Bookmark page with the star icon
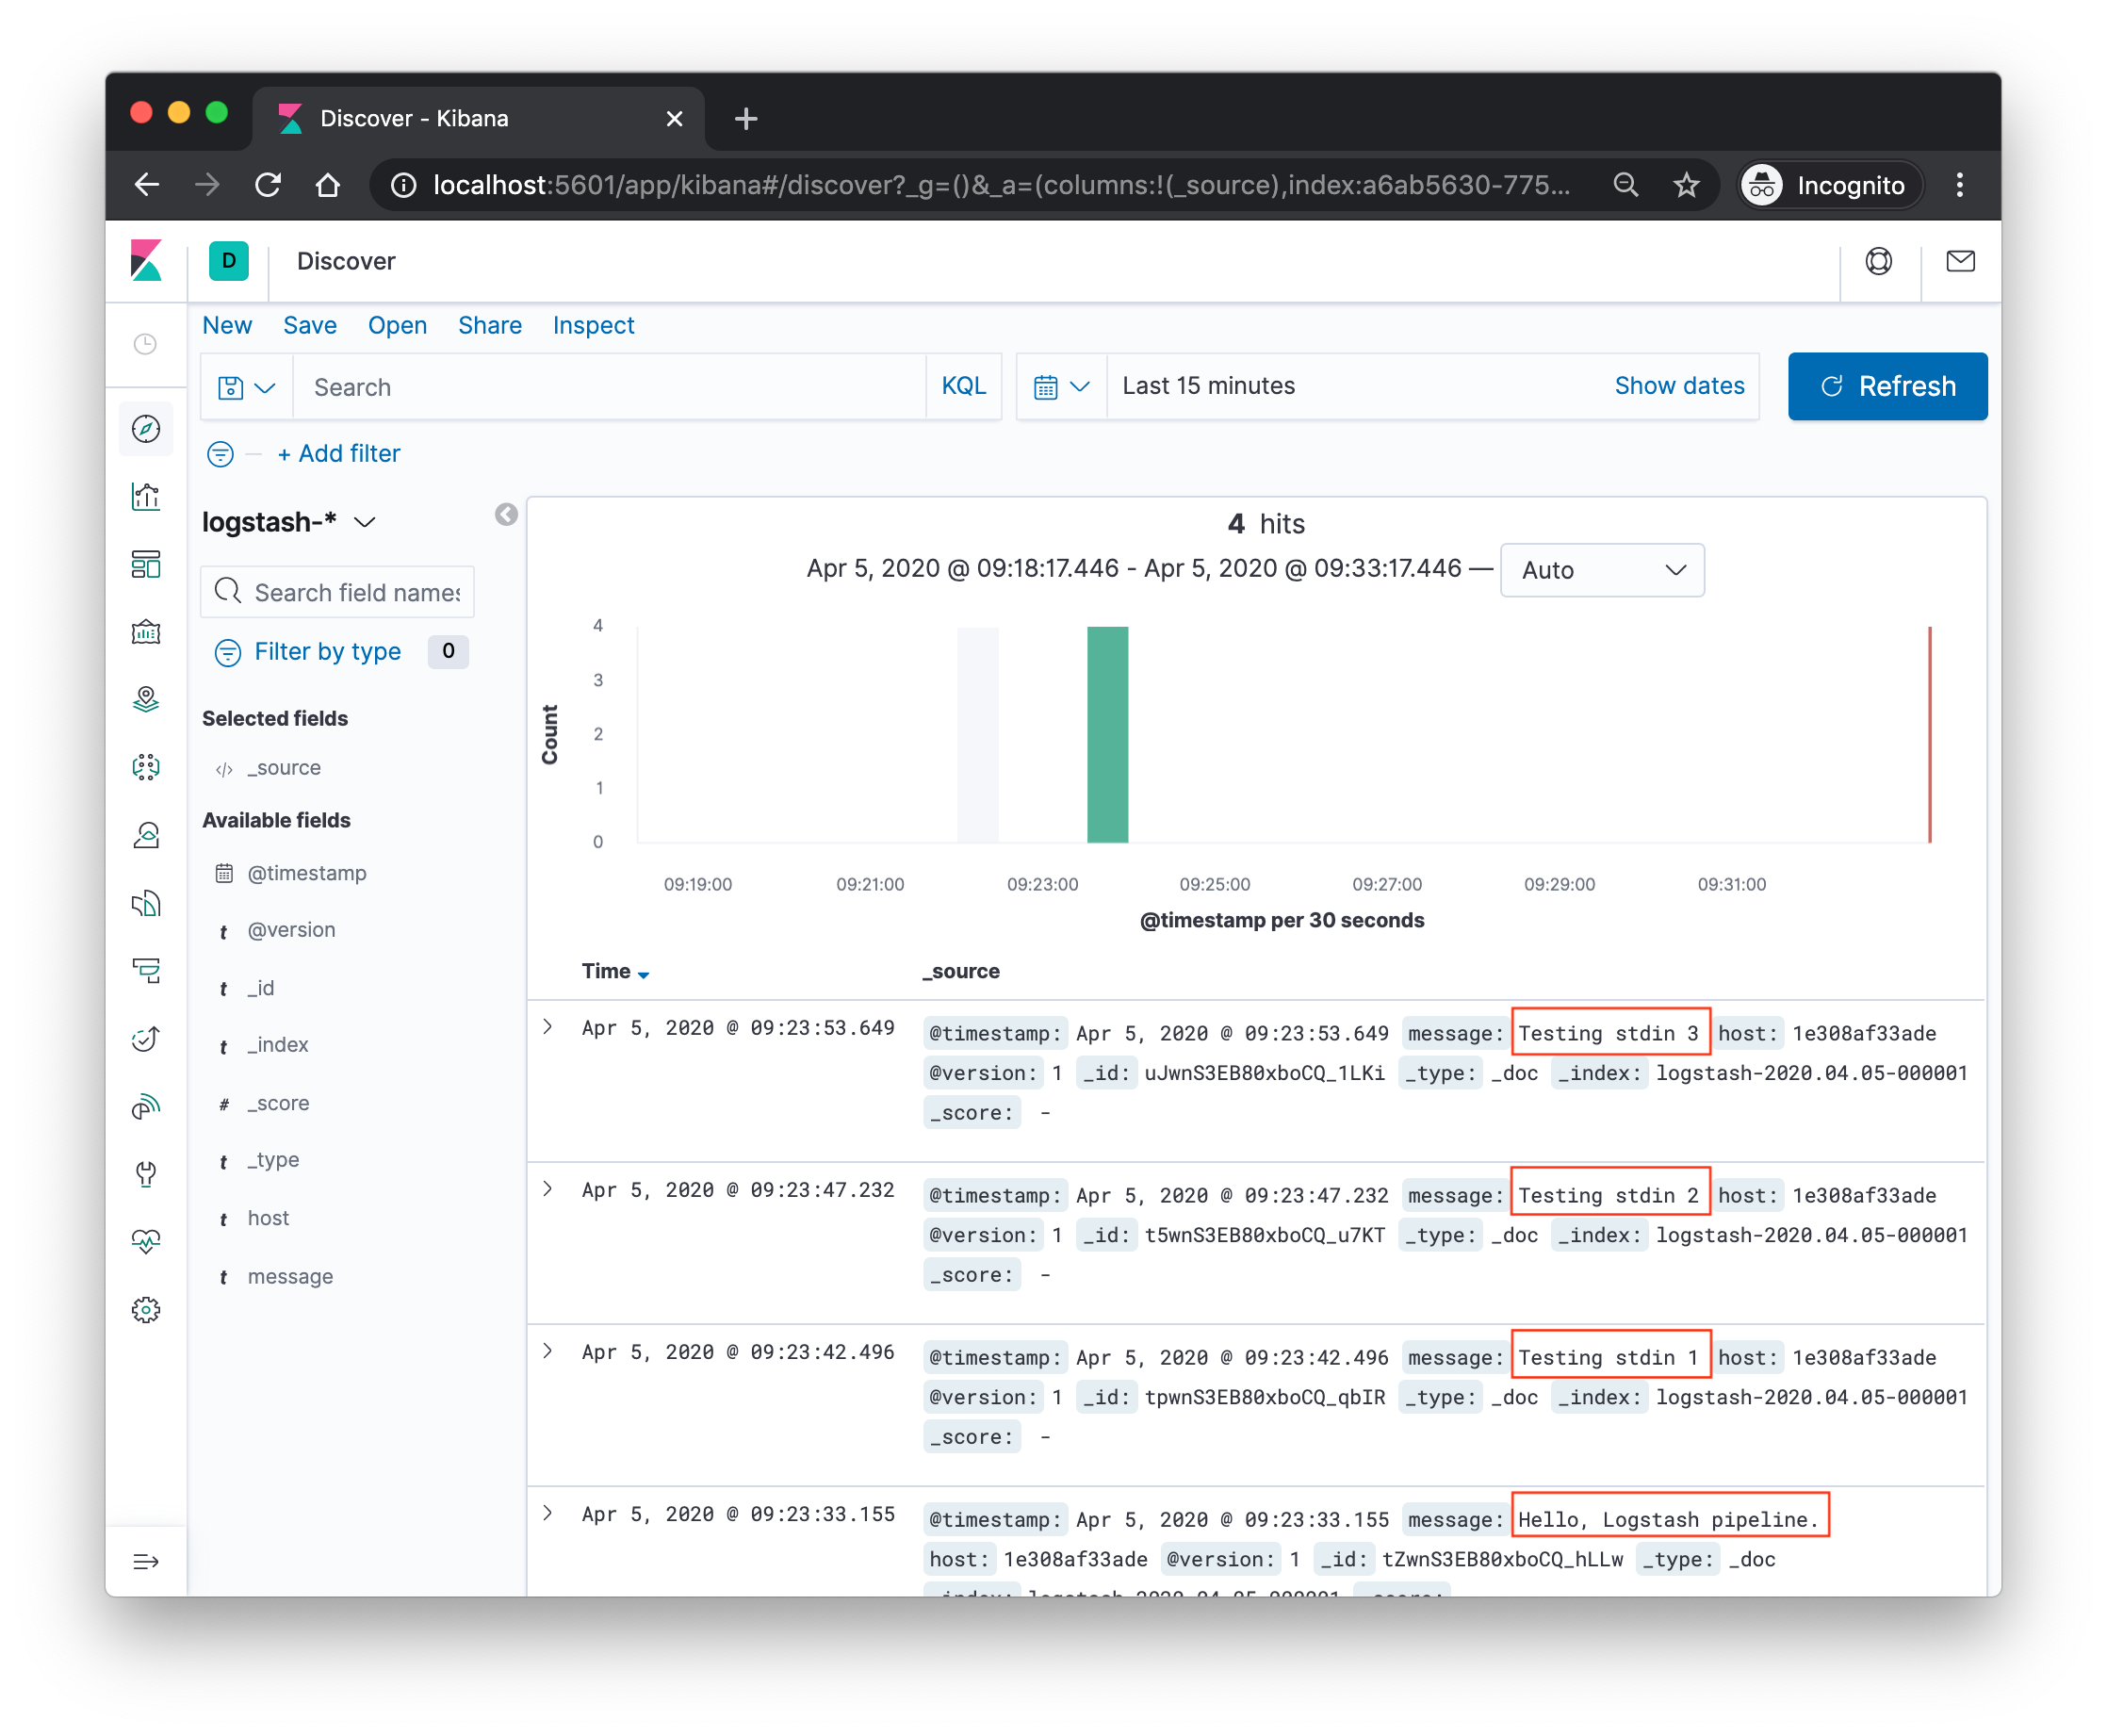The width and height of the screenshot is (2107, 1736). [1686, 185]
